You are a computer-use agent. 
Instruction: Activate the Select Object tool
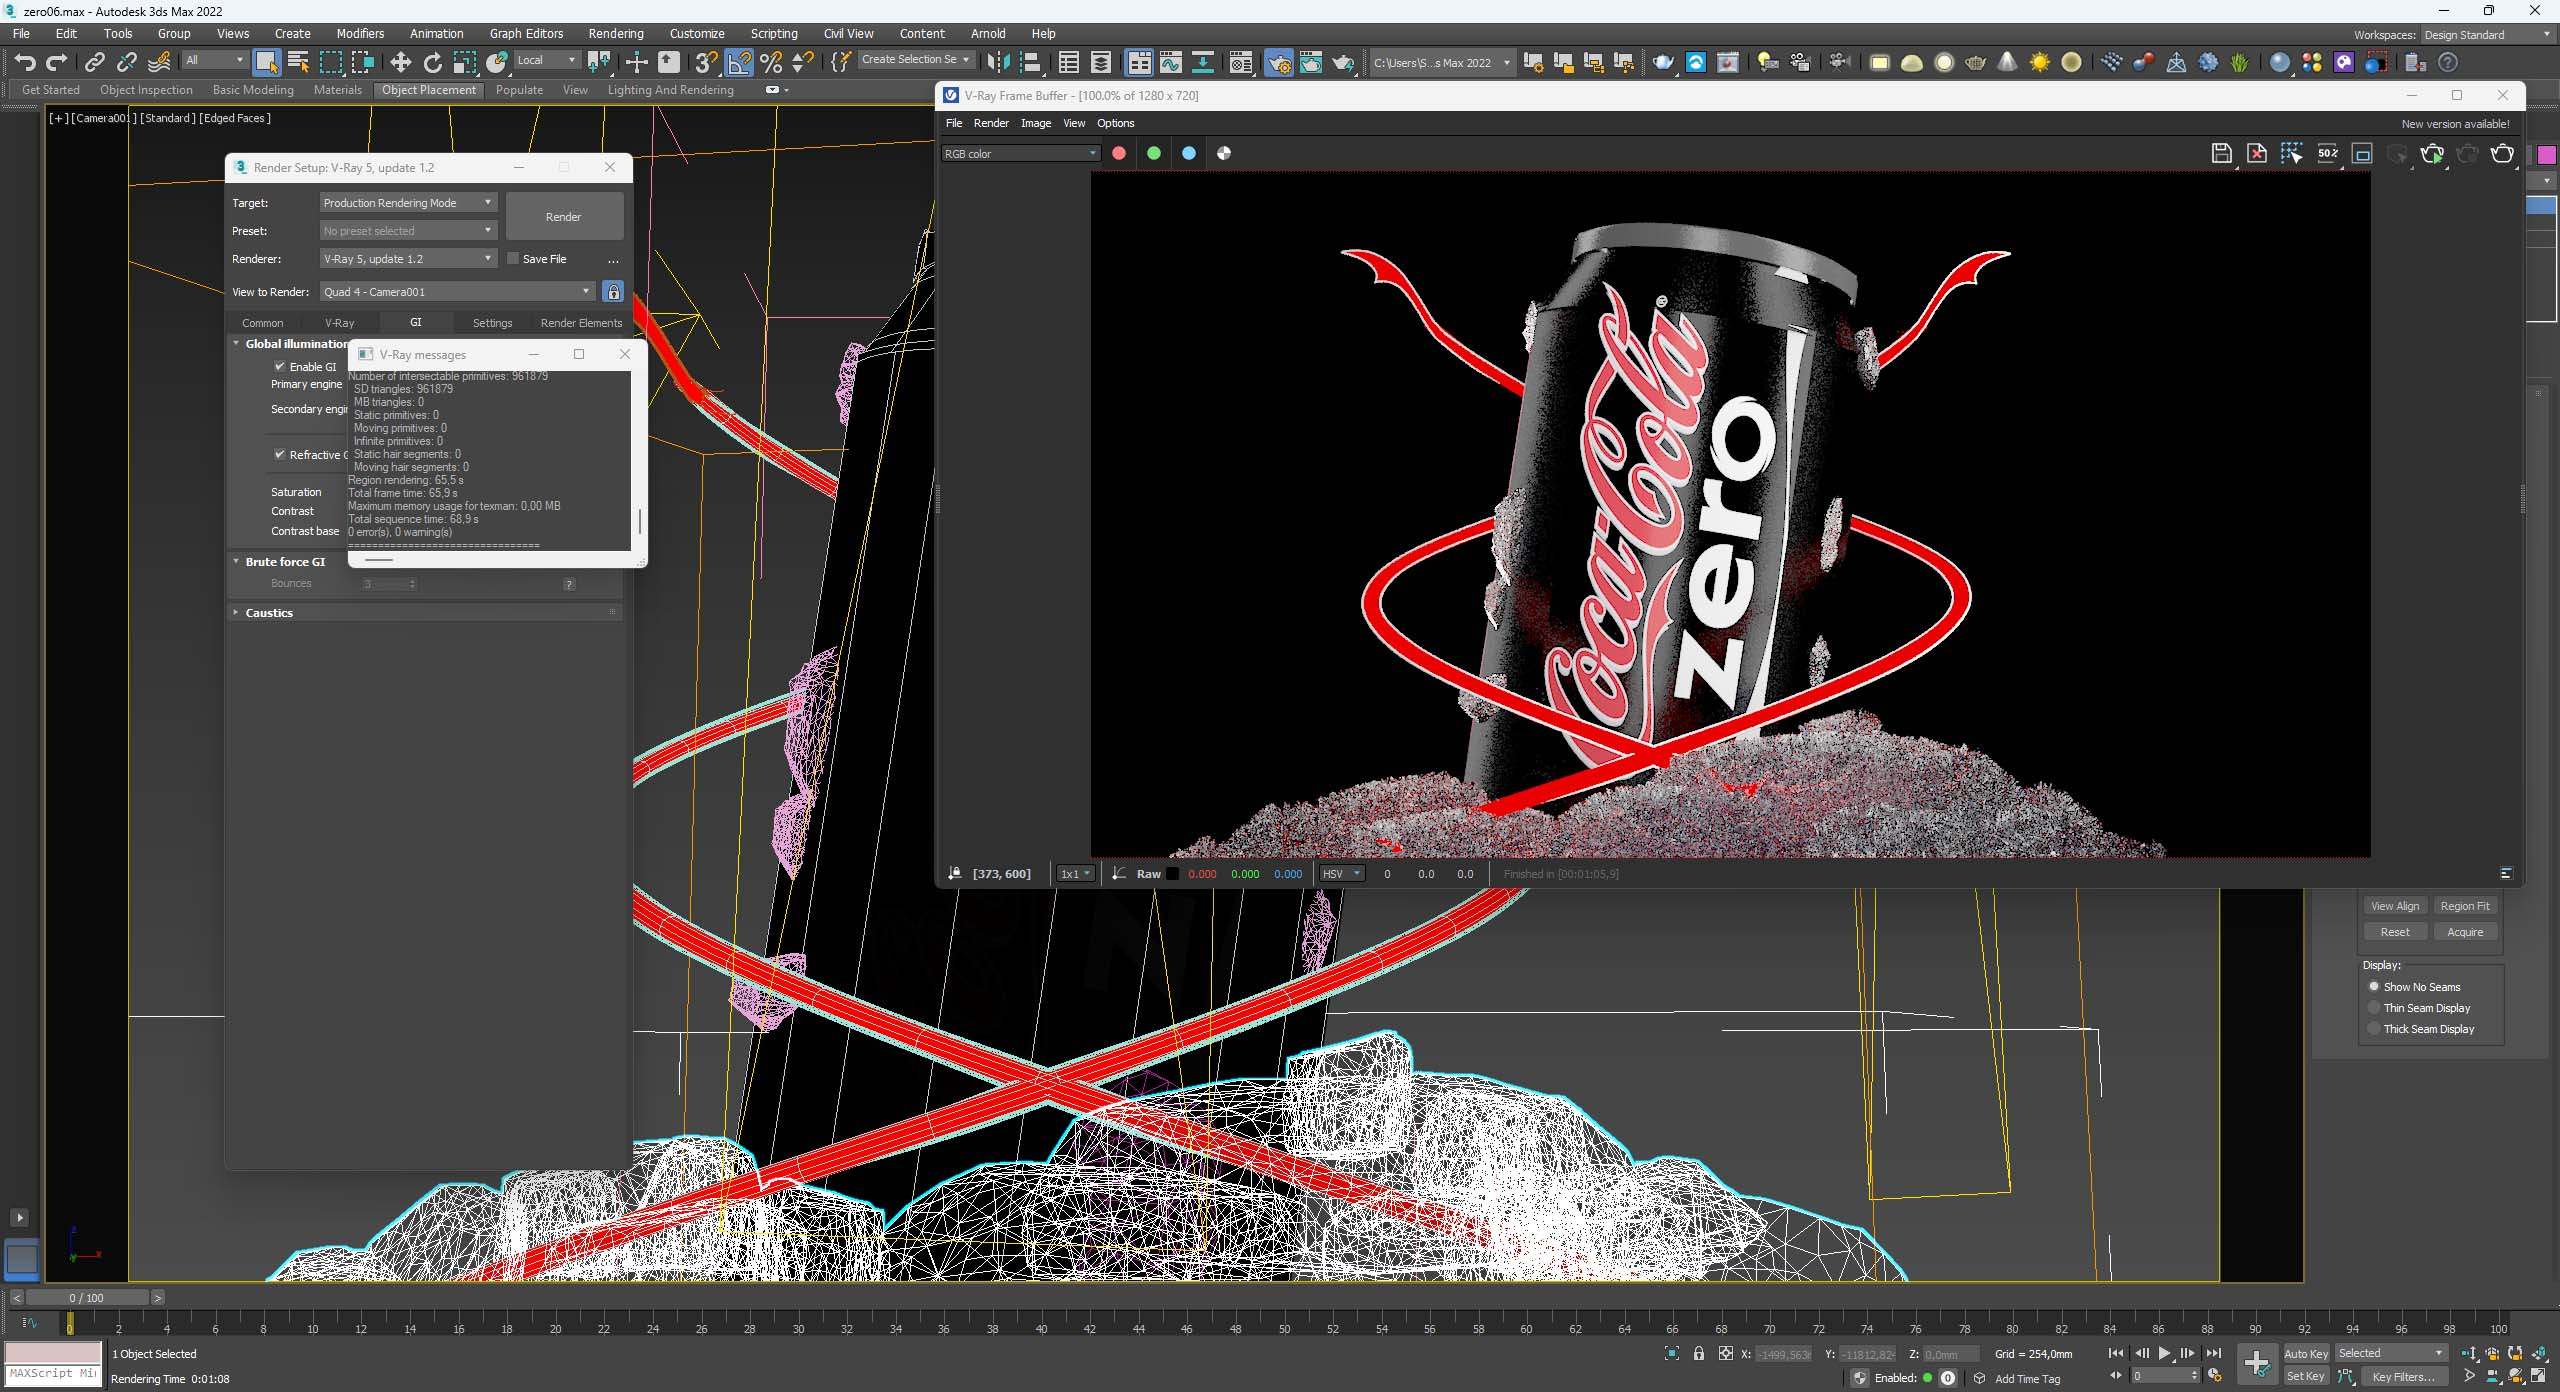tap(266, 62)
